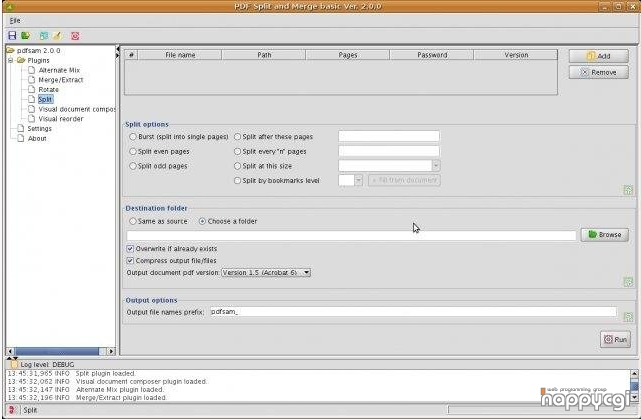Viewport: 641px width, 420px height.
Task: Click the help icon in Split options panel
Action: point(628,190)
